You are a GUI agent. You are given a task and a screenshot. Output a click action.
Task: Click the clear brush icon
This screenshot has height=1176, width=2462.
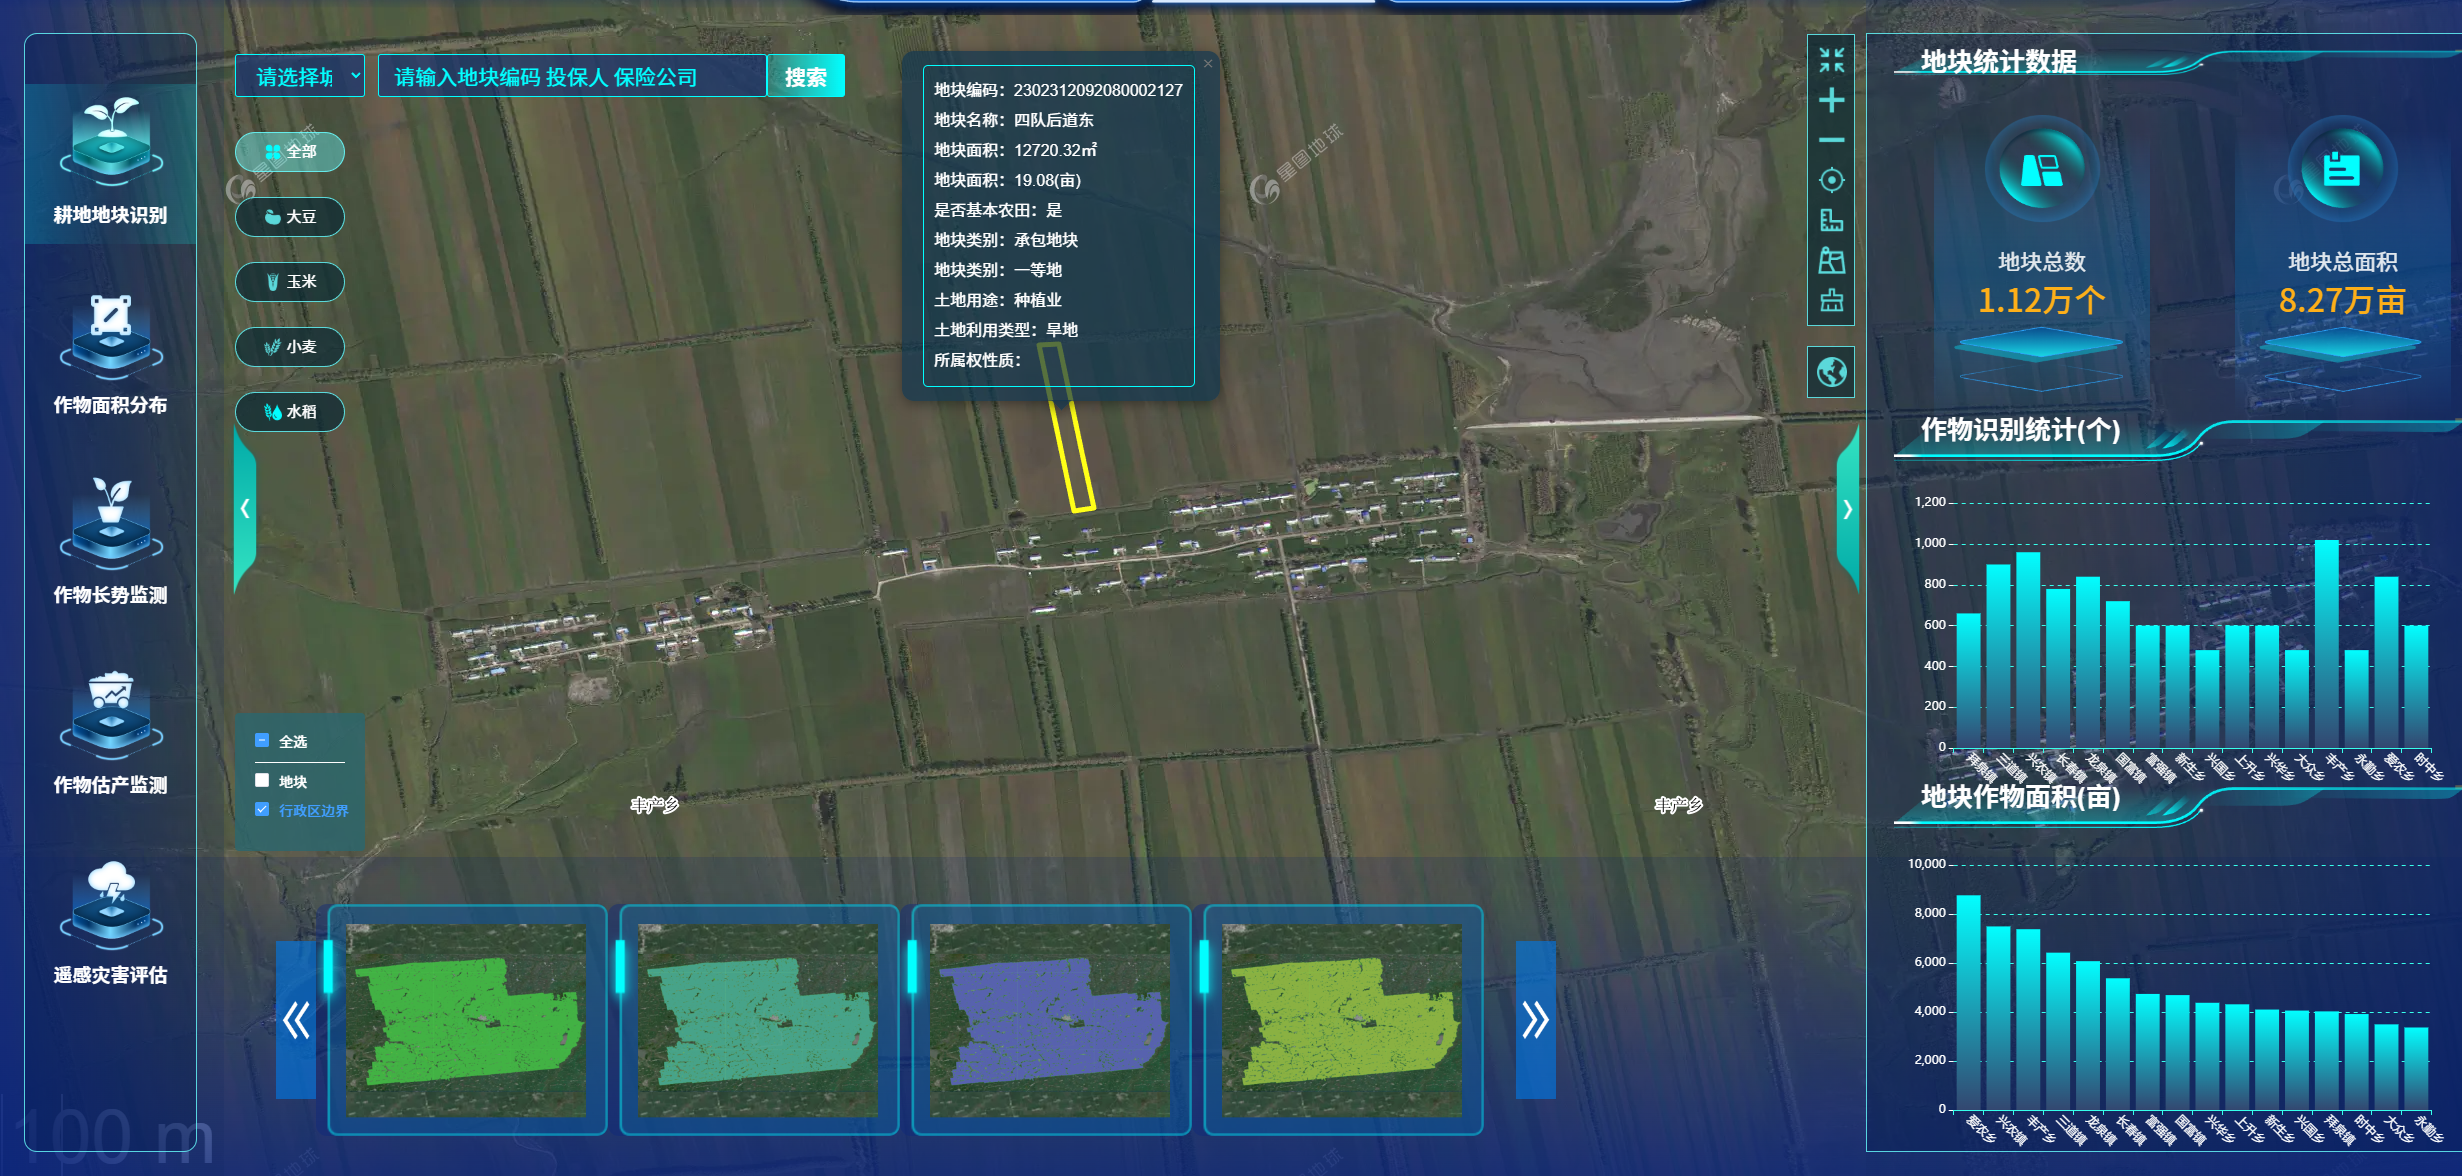point(1831,300)
